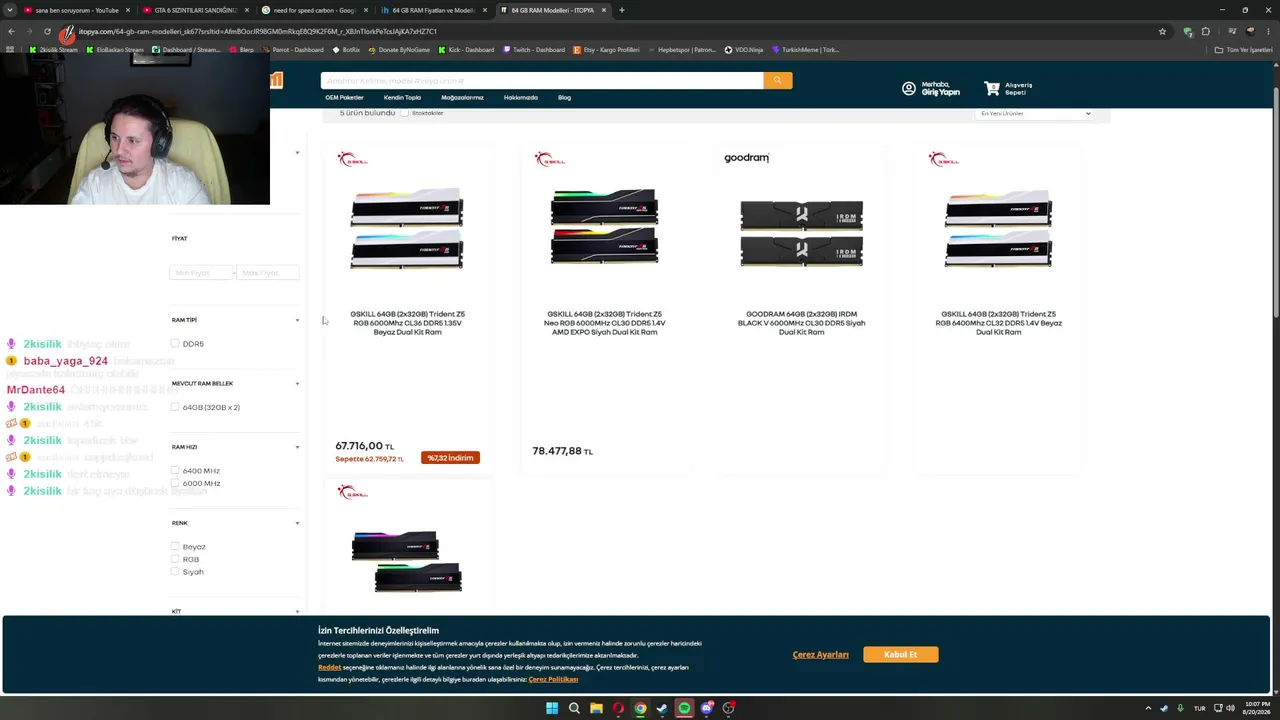Screen dimensions: 1280x720
Task: Click the browser back arrow
Action: [x=10, y=31]
